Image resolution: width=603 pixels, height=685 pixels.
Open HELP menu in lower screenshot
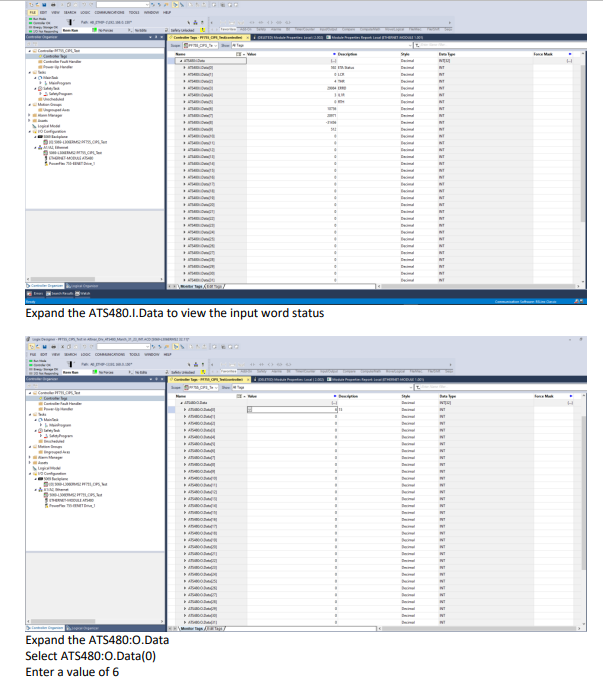coord(167,355)
